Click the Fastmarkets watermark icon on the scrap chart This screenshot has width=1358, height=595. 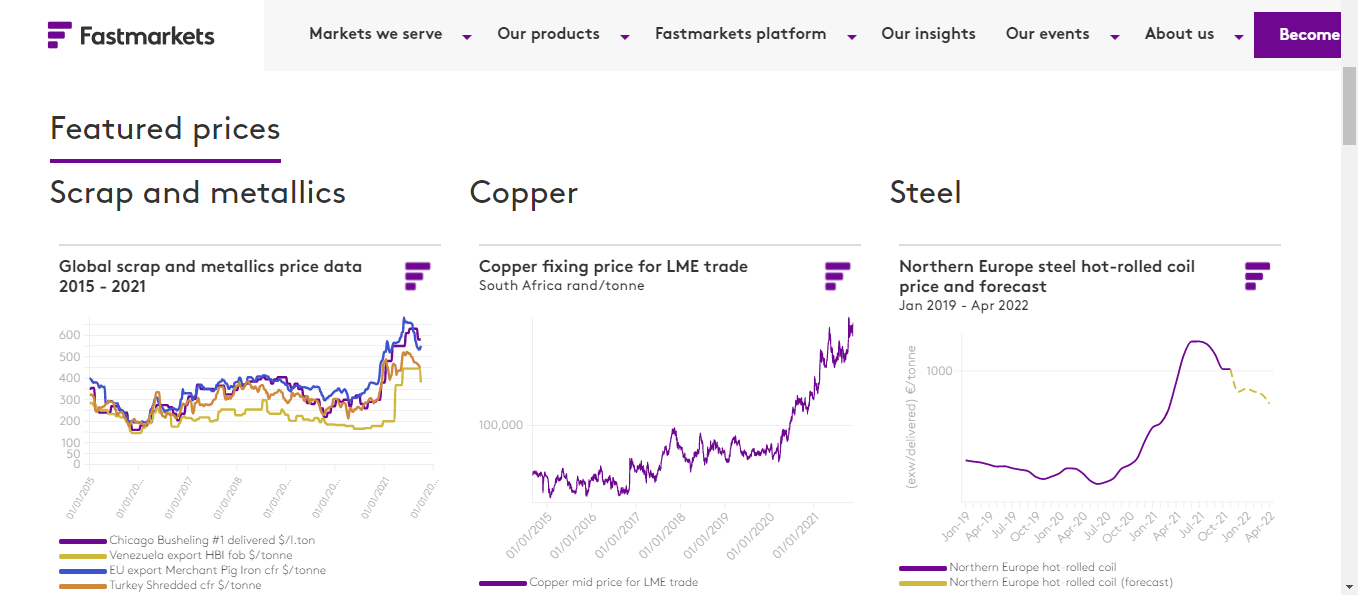coord(416,275)
